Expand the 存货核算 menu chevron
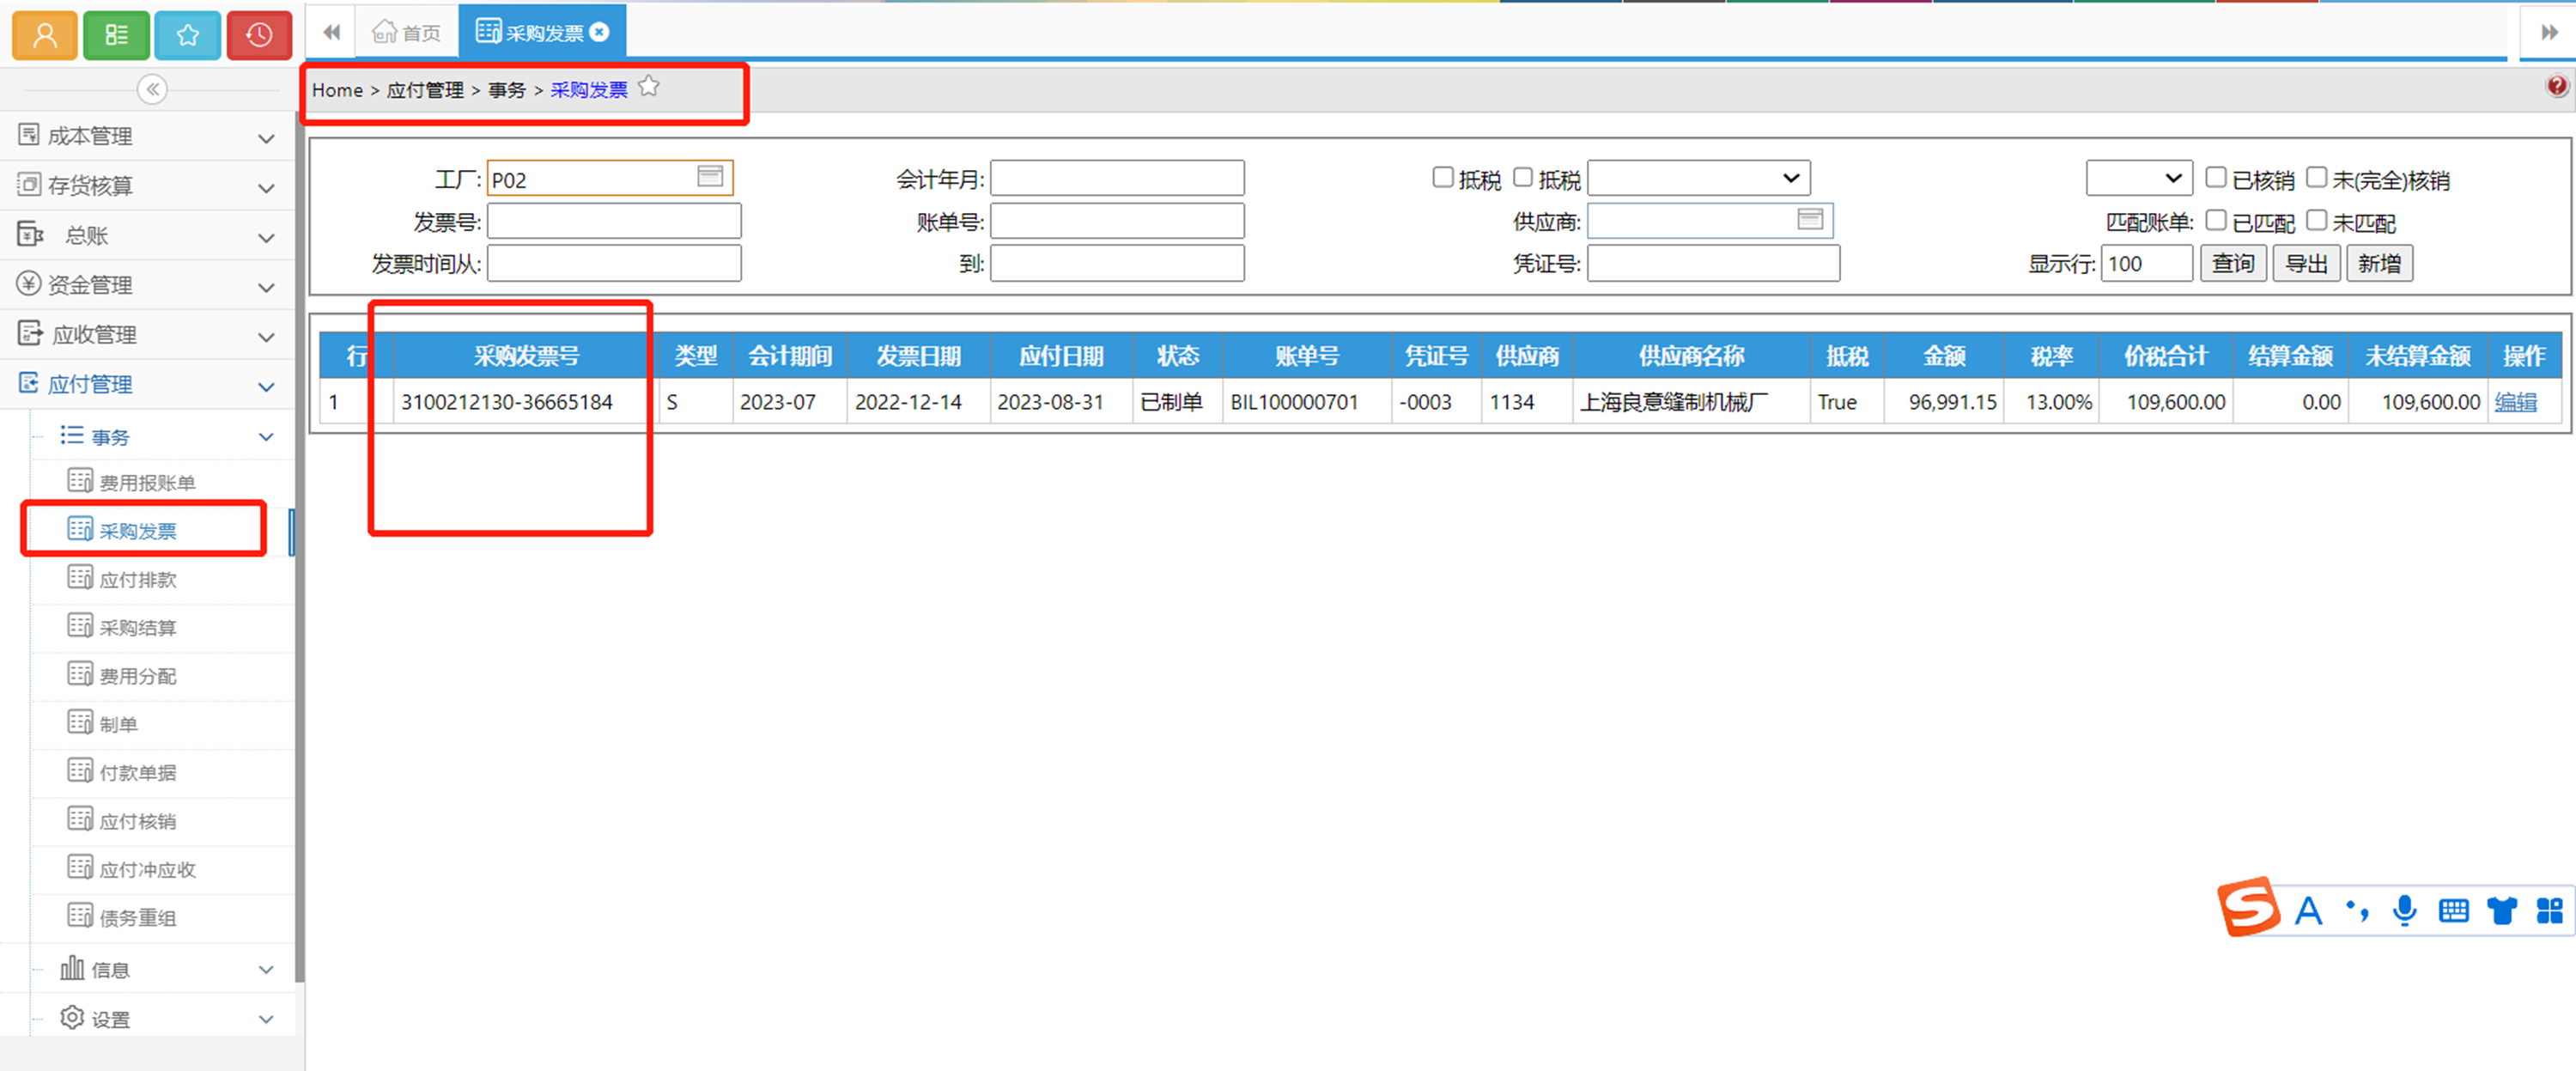 tap(266, 188)
